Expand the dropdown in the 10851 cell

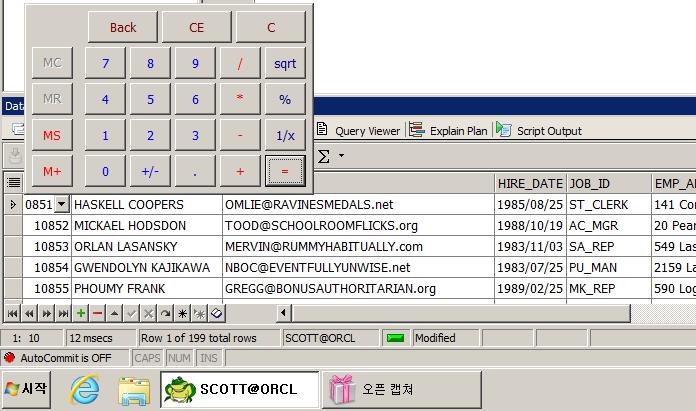click(x=61, y=204)
